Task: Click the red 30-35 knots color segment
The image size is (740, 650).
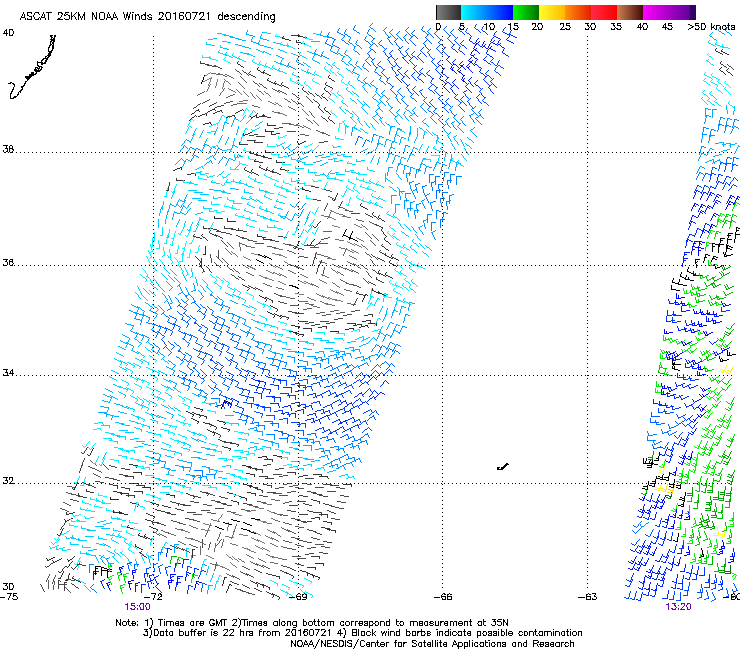Action: click(604, 12)
